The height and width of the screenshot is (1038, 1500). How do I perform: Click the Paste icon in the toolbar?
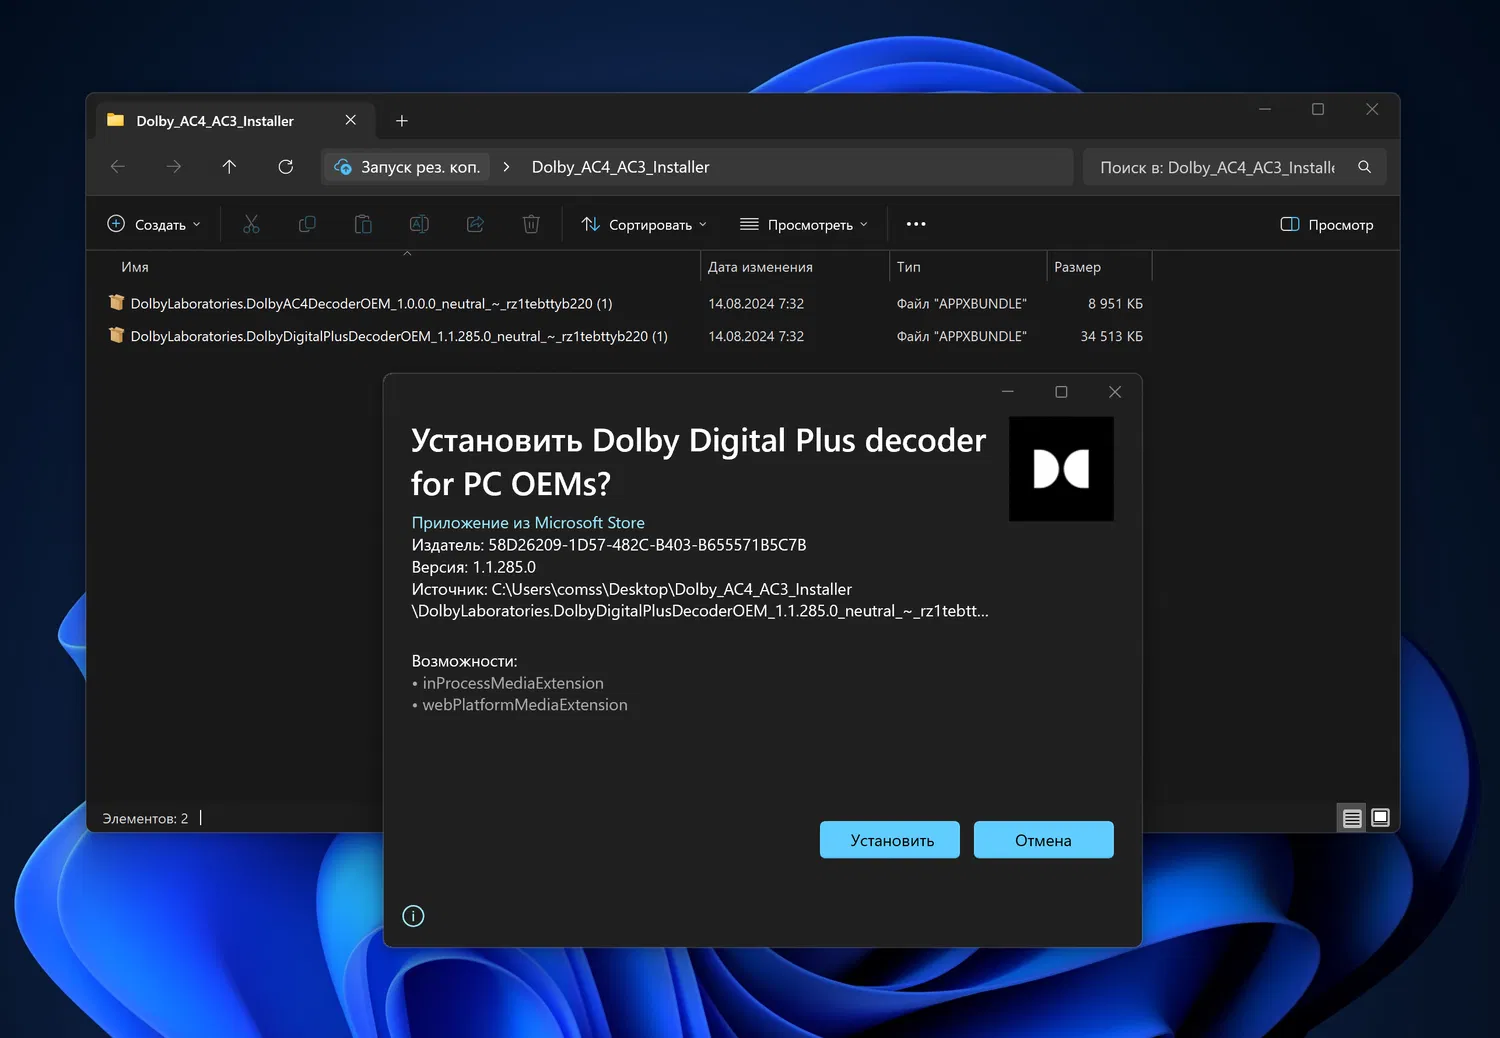(x=363, y=224)
